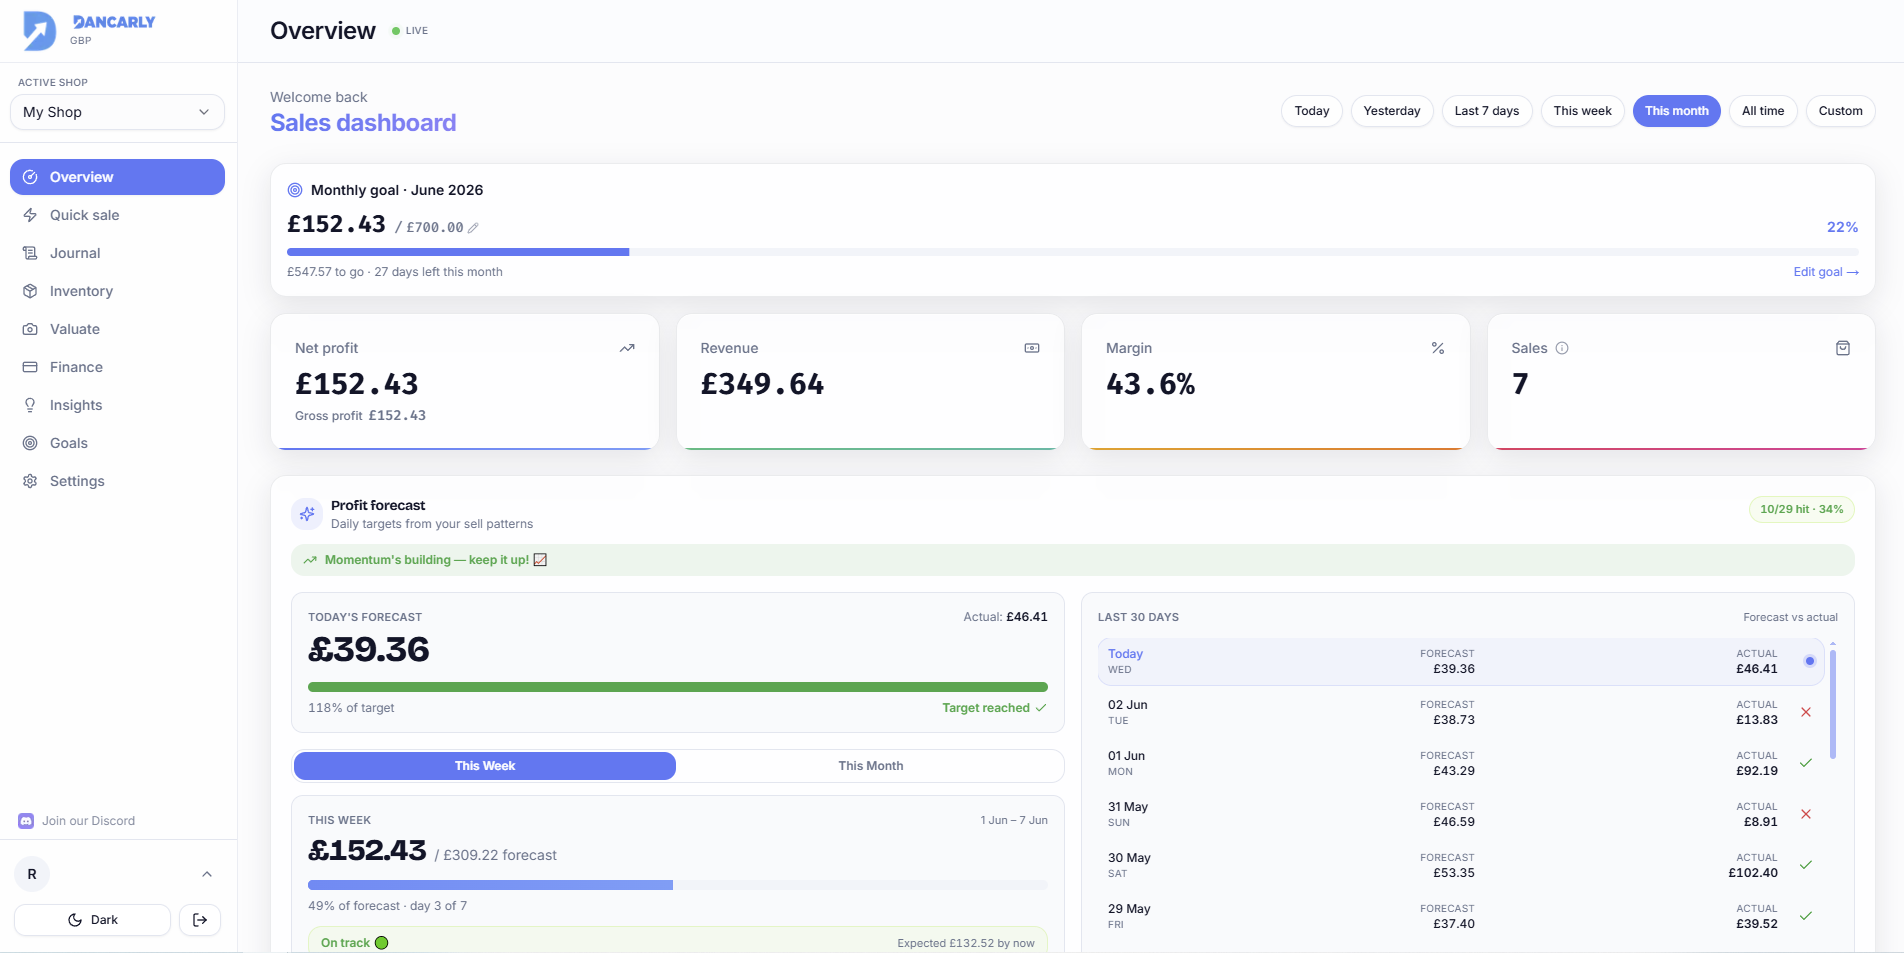Click the Insights lightbulb icon

tap(30, 405)
